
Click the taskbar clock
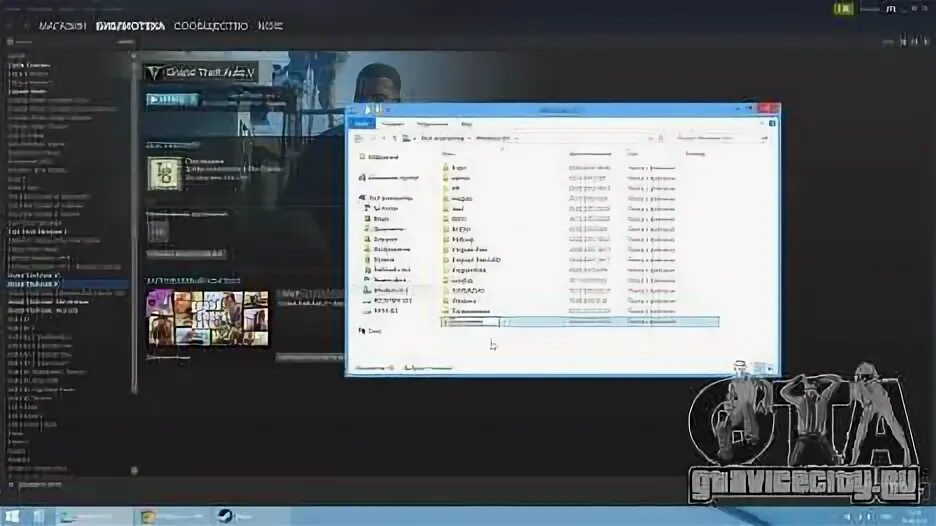click(x=913, y=516)
